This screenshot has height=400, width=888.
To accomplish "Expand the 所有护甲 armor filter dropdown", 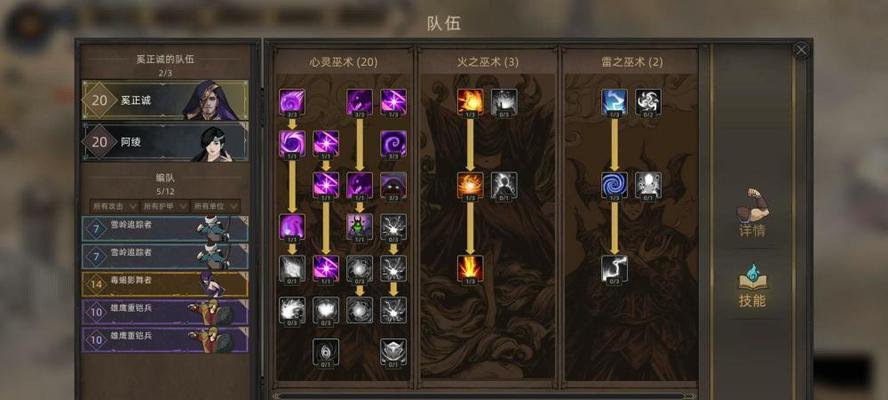I will 165,206.
